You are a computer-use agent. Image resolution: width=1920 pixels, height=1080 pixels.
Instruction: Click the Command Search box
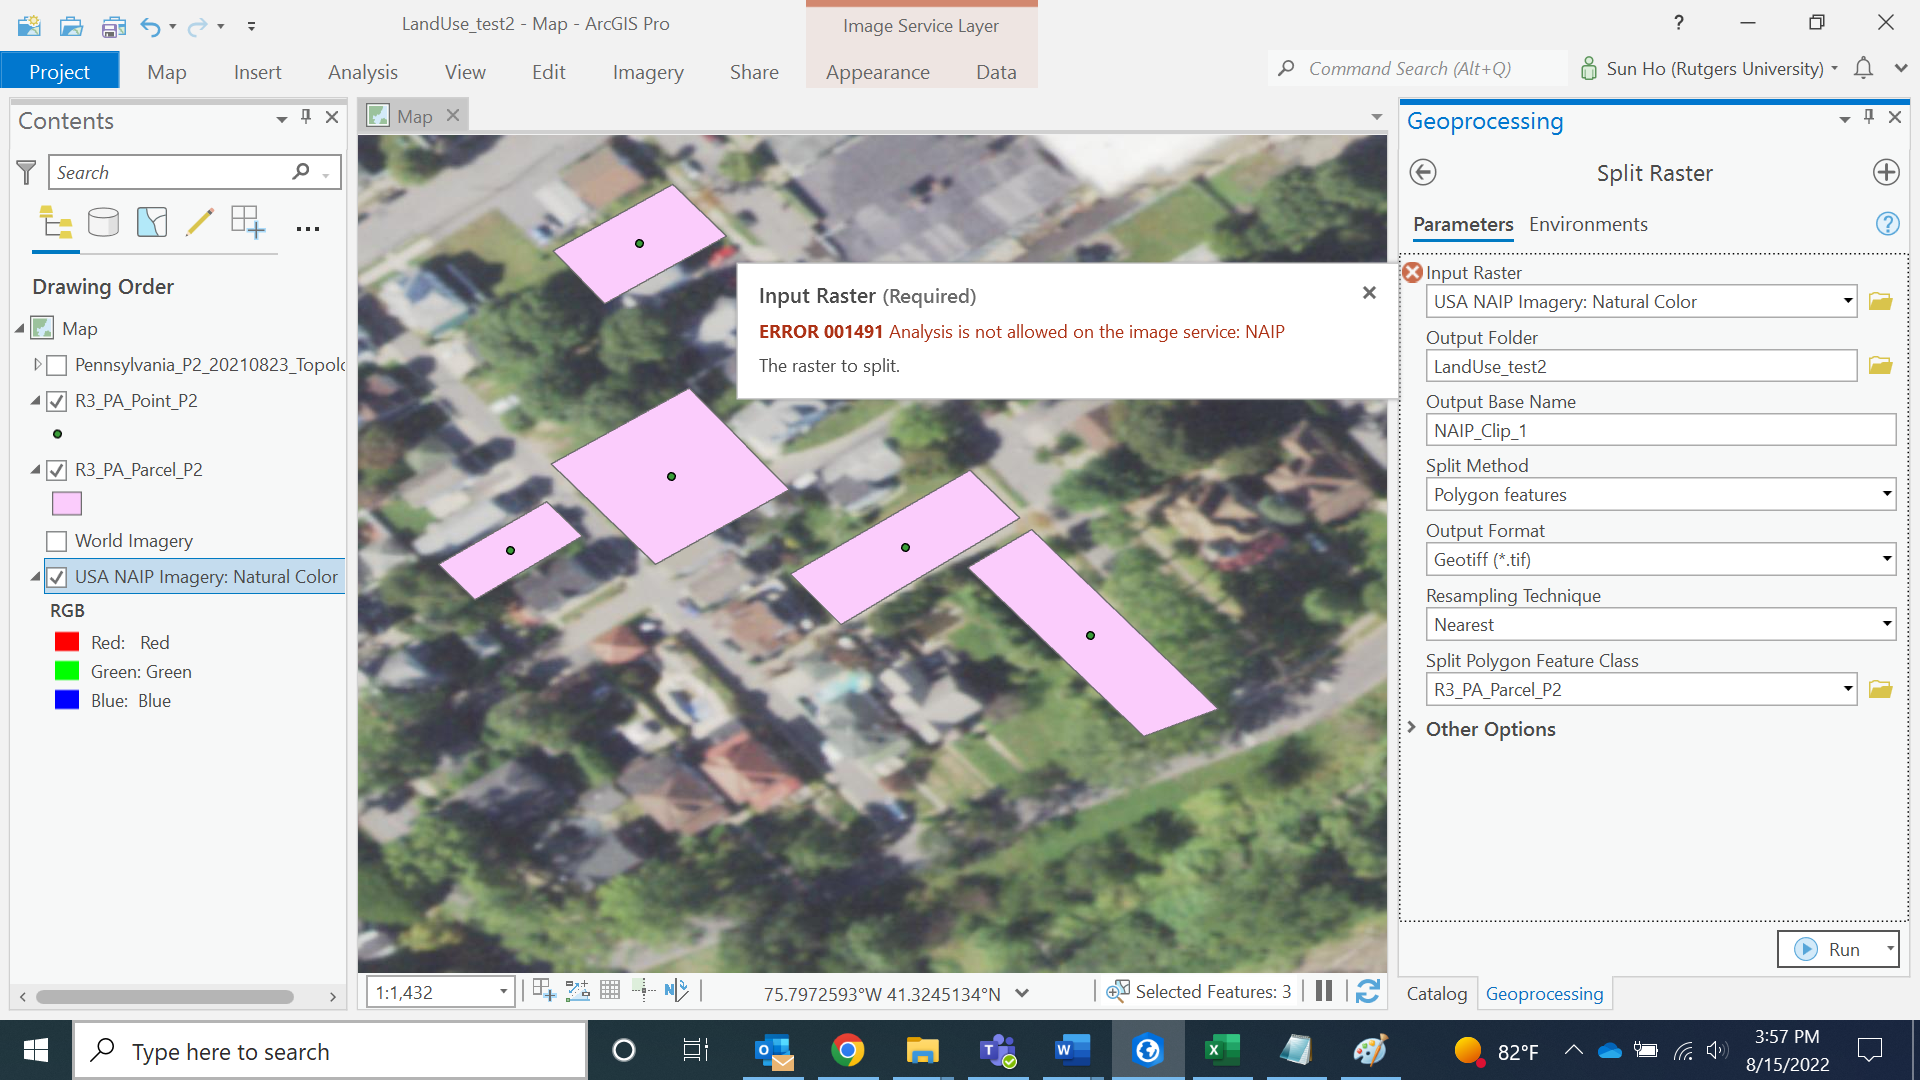click(x=1417, y=68)
